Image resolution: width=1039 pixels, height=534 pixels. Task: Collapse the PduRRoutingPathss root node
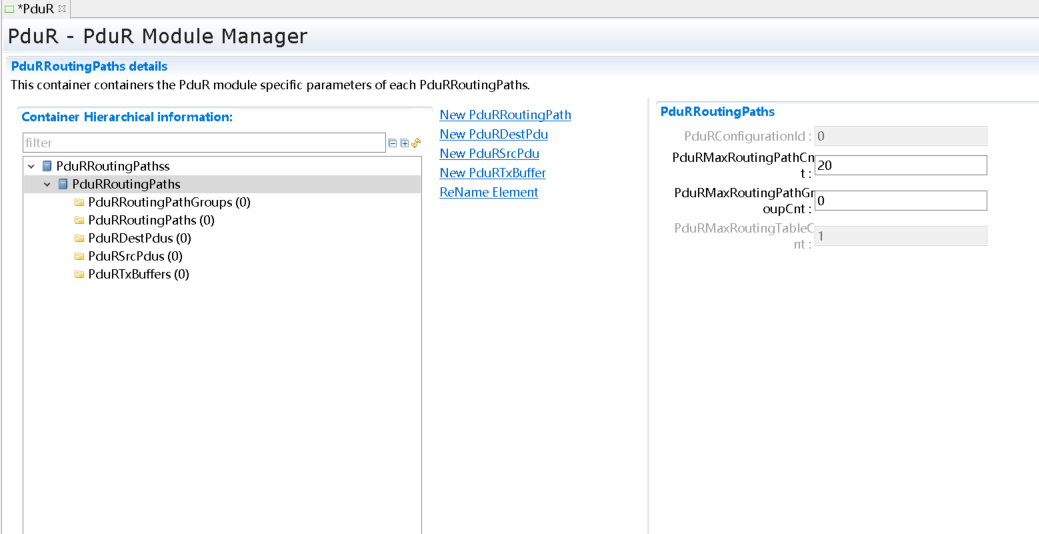(x=31, y=166)
